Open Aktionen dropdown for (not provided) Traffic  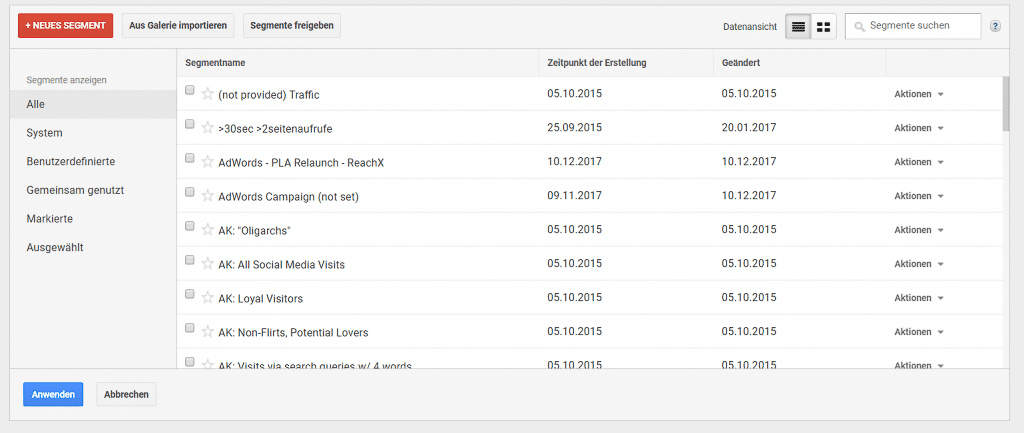pos(919,94)
